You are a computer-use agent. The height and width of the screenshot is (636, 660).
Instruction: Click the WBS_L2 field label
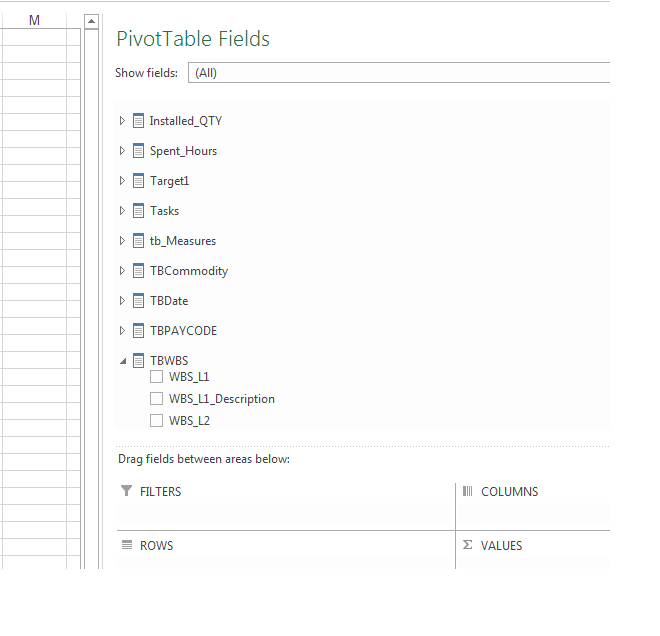[x=189, y=420]
